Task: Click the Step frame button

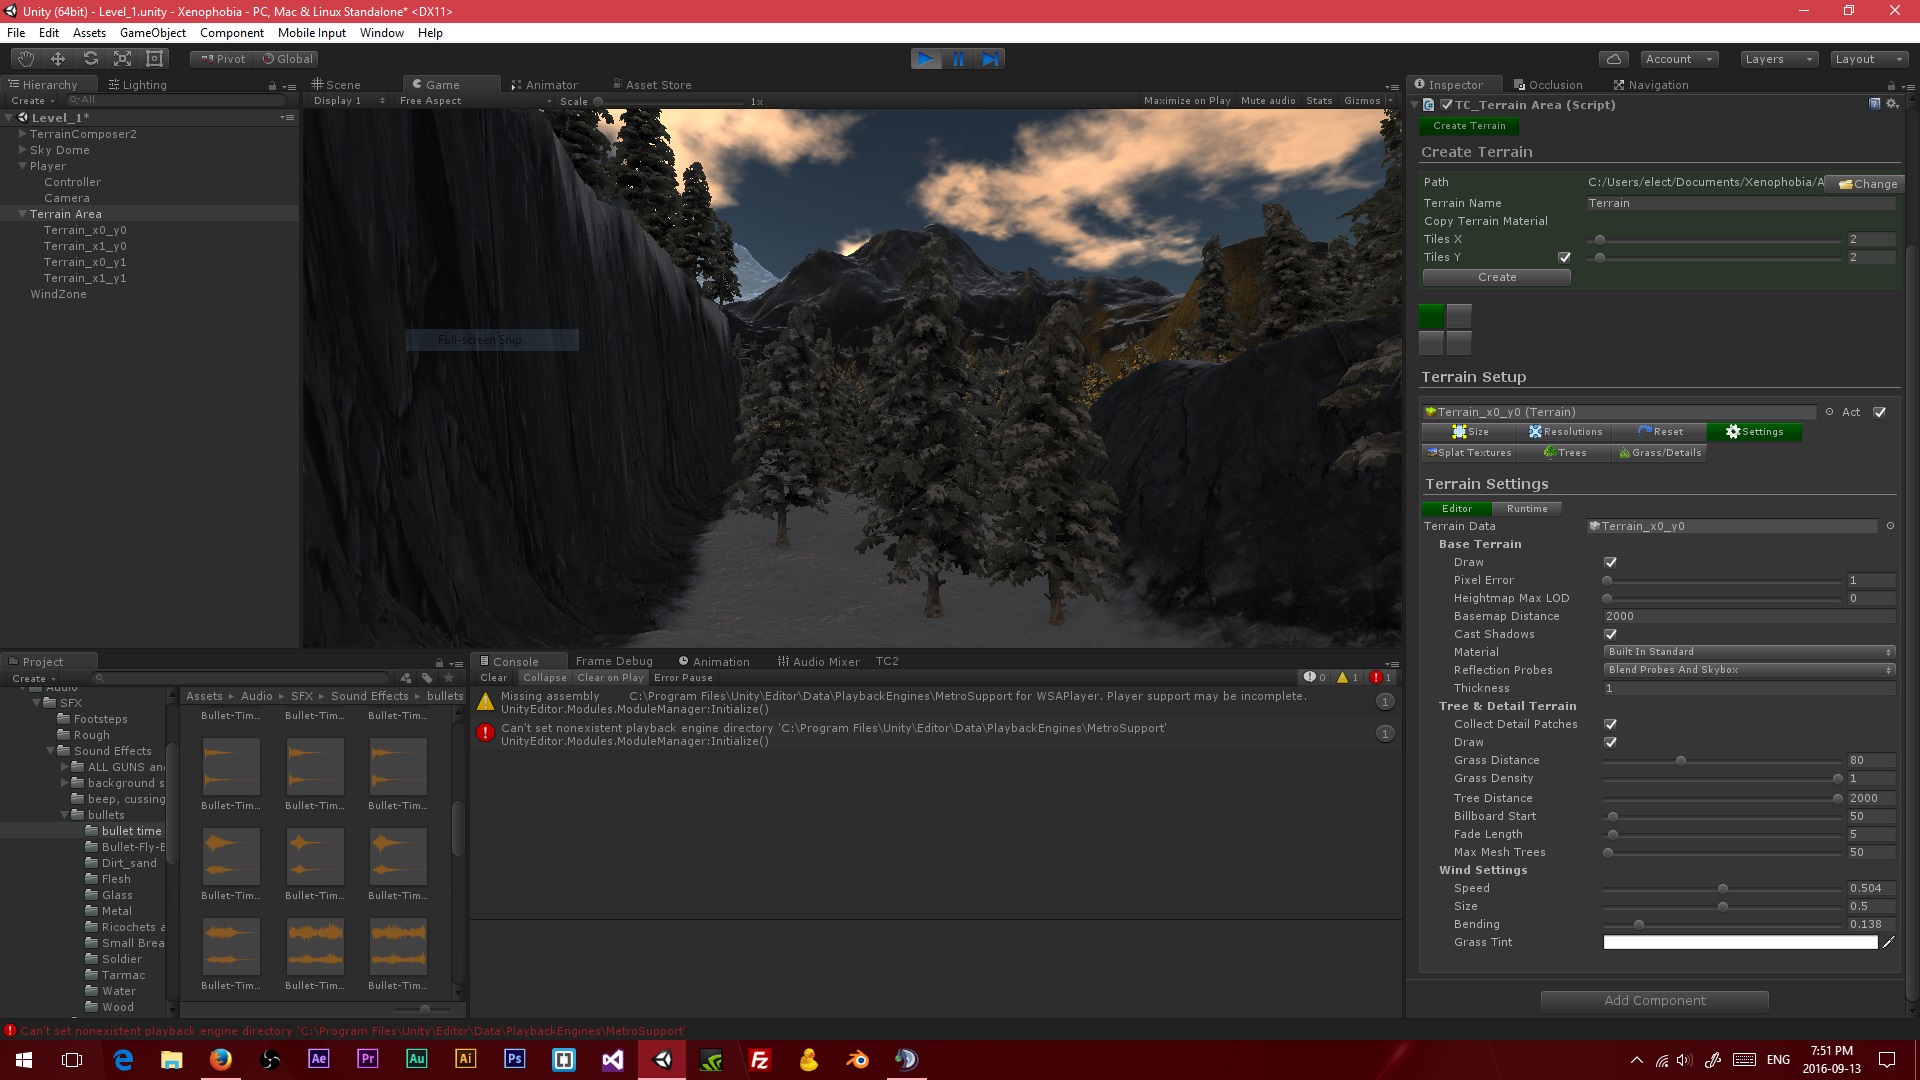Action: [990, 59]
